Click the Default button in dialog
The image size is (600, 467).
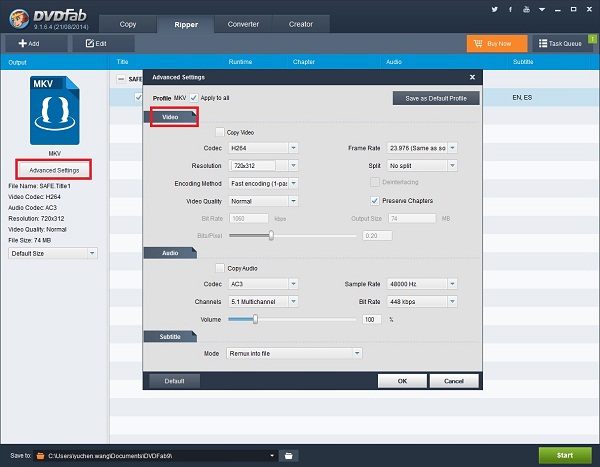pos(174,381)
